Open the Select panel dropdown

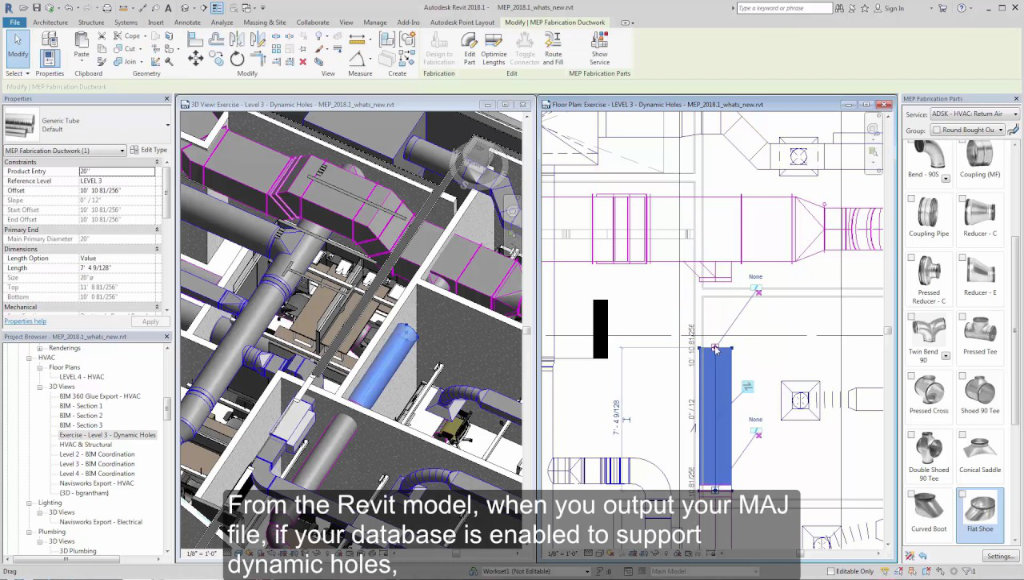click(18, 74)
